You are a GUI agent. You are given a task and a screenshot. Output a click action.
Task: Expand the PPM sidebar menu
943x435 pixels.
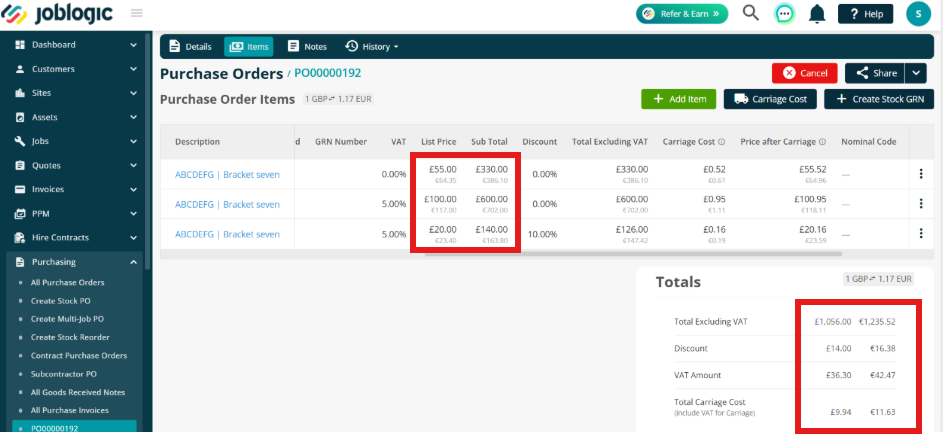[76, 214]
